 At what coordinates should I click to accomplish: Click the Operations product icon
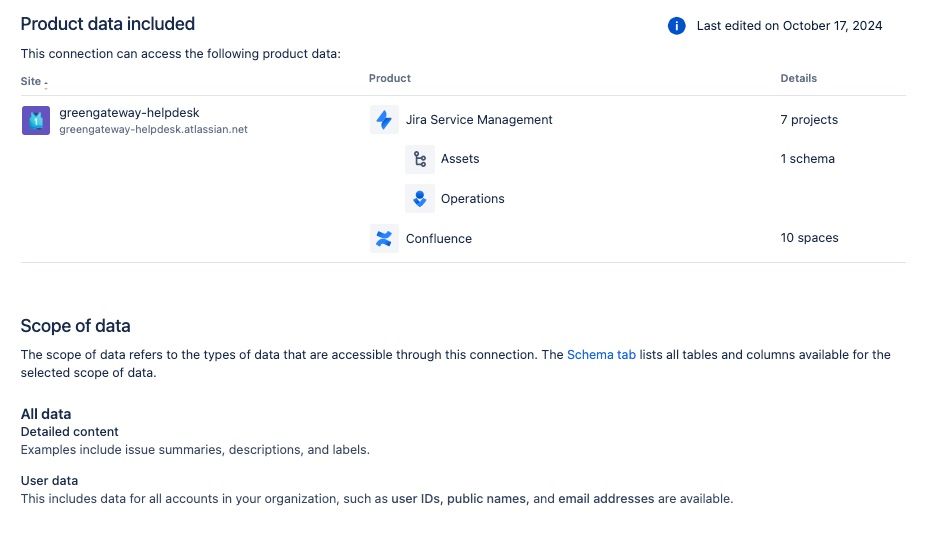click(420, 199)
